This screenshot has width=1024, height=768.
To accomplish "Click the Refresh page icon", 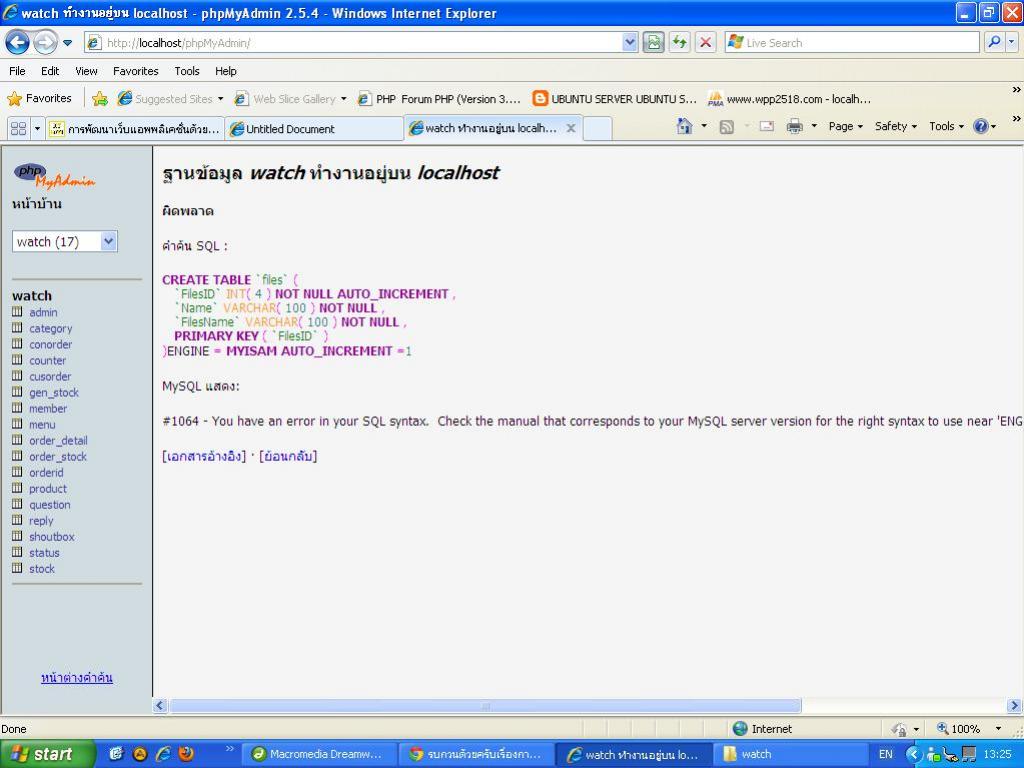I will 680,43.
